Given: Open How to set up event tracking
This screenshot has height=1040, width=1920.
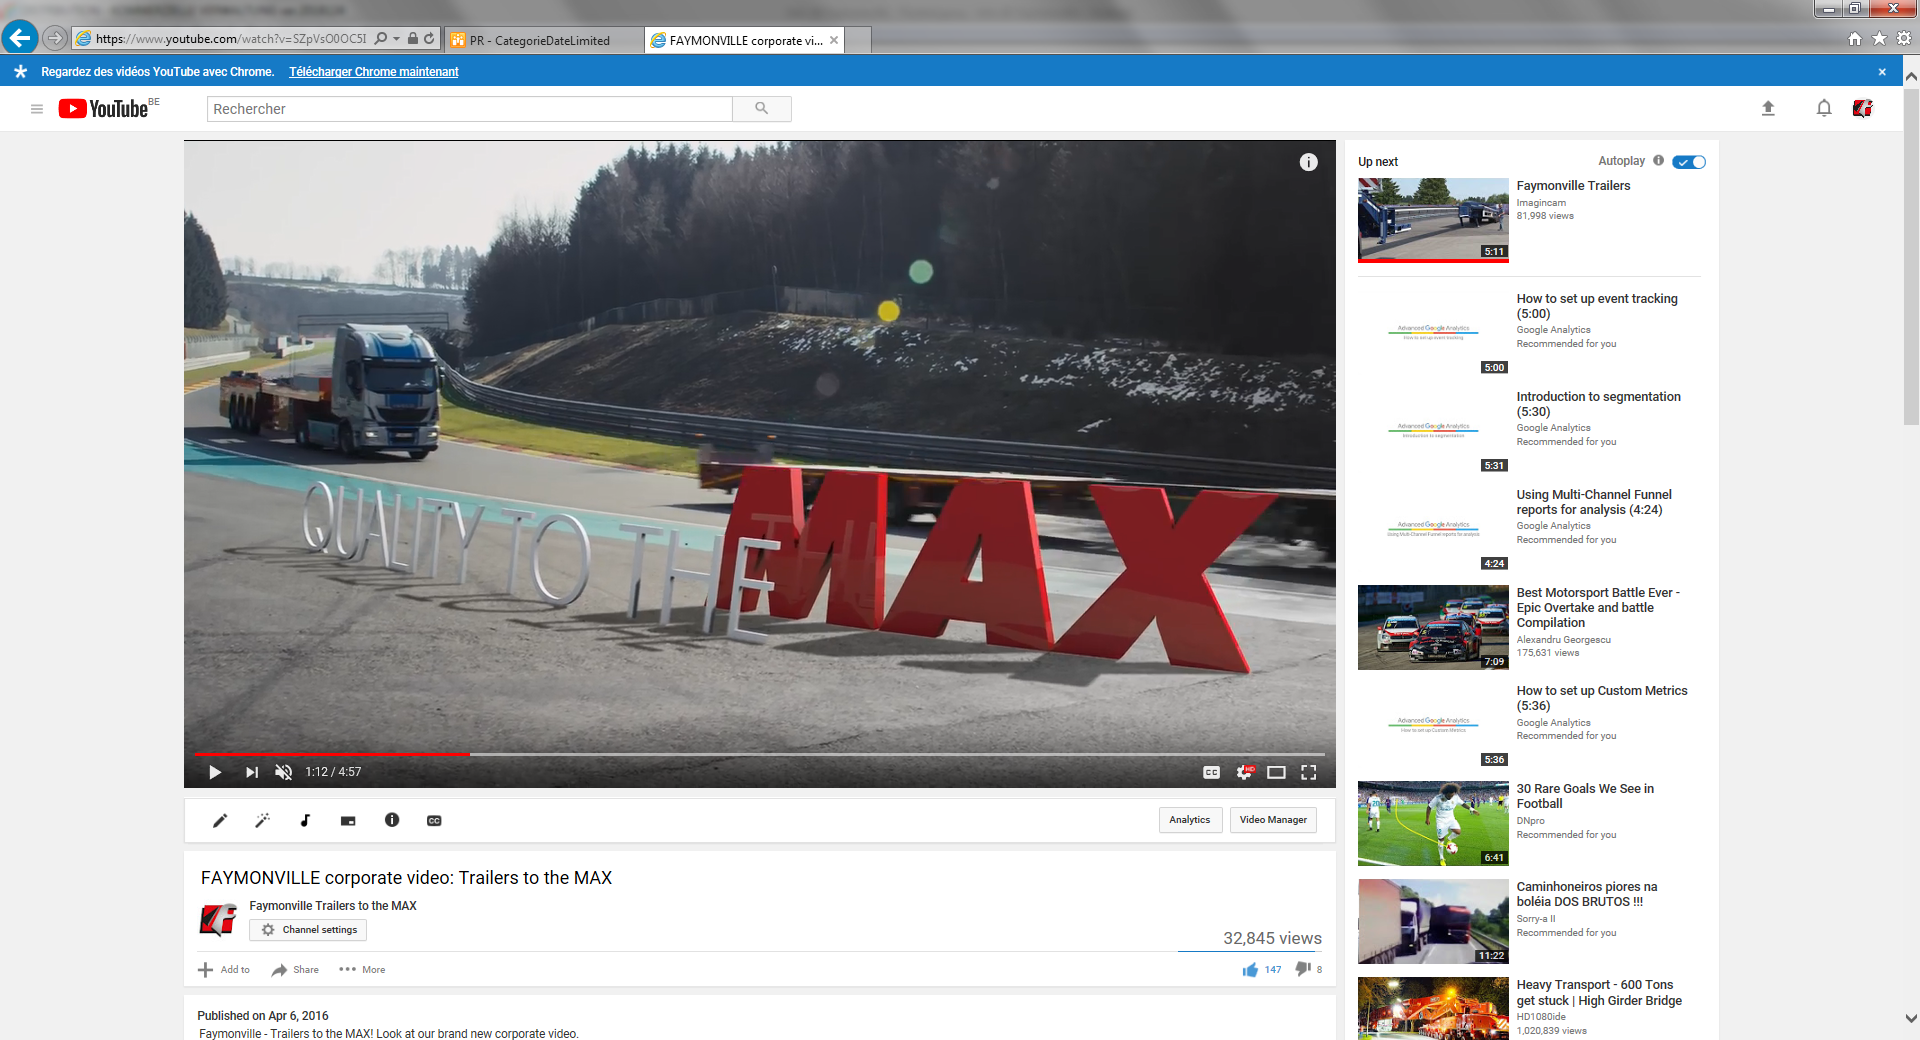Looking at the screenshot, I should click(x=1597, y=306).
